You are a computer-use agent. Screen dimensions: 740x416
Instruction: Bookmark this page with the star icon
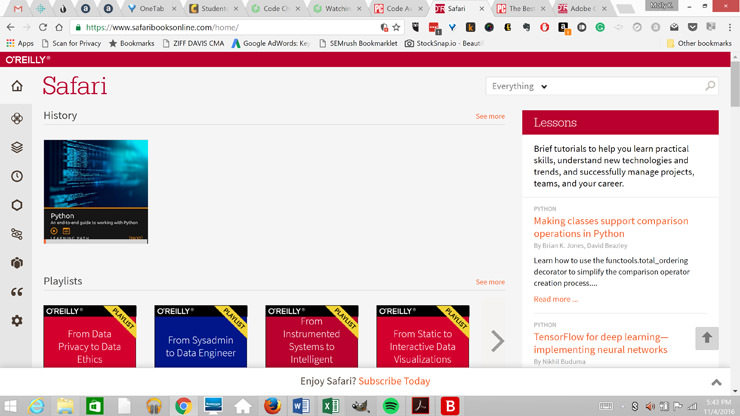click(x=396, y=27)
